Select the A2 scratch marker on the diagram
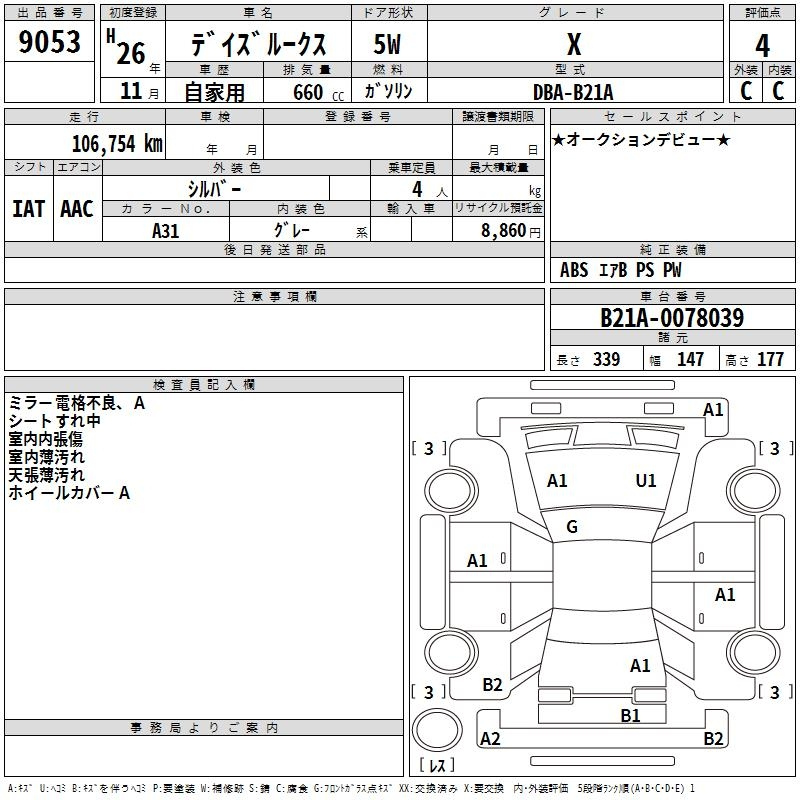The image size is (800, 800). [x=490, y=739]
